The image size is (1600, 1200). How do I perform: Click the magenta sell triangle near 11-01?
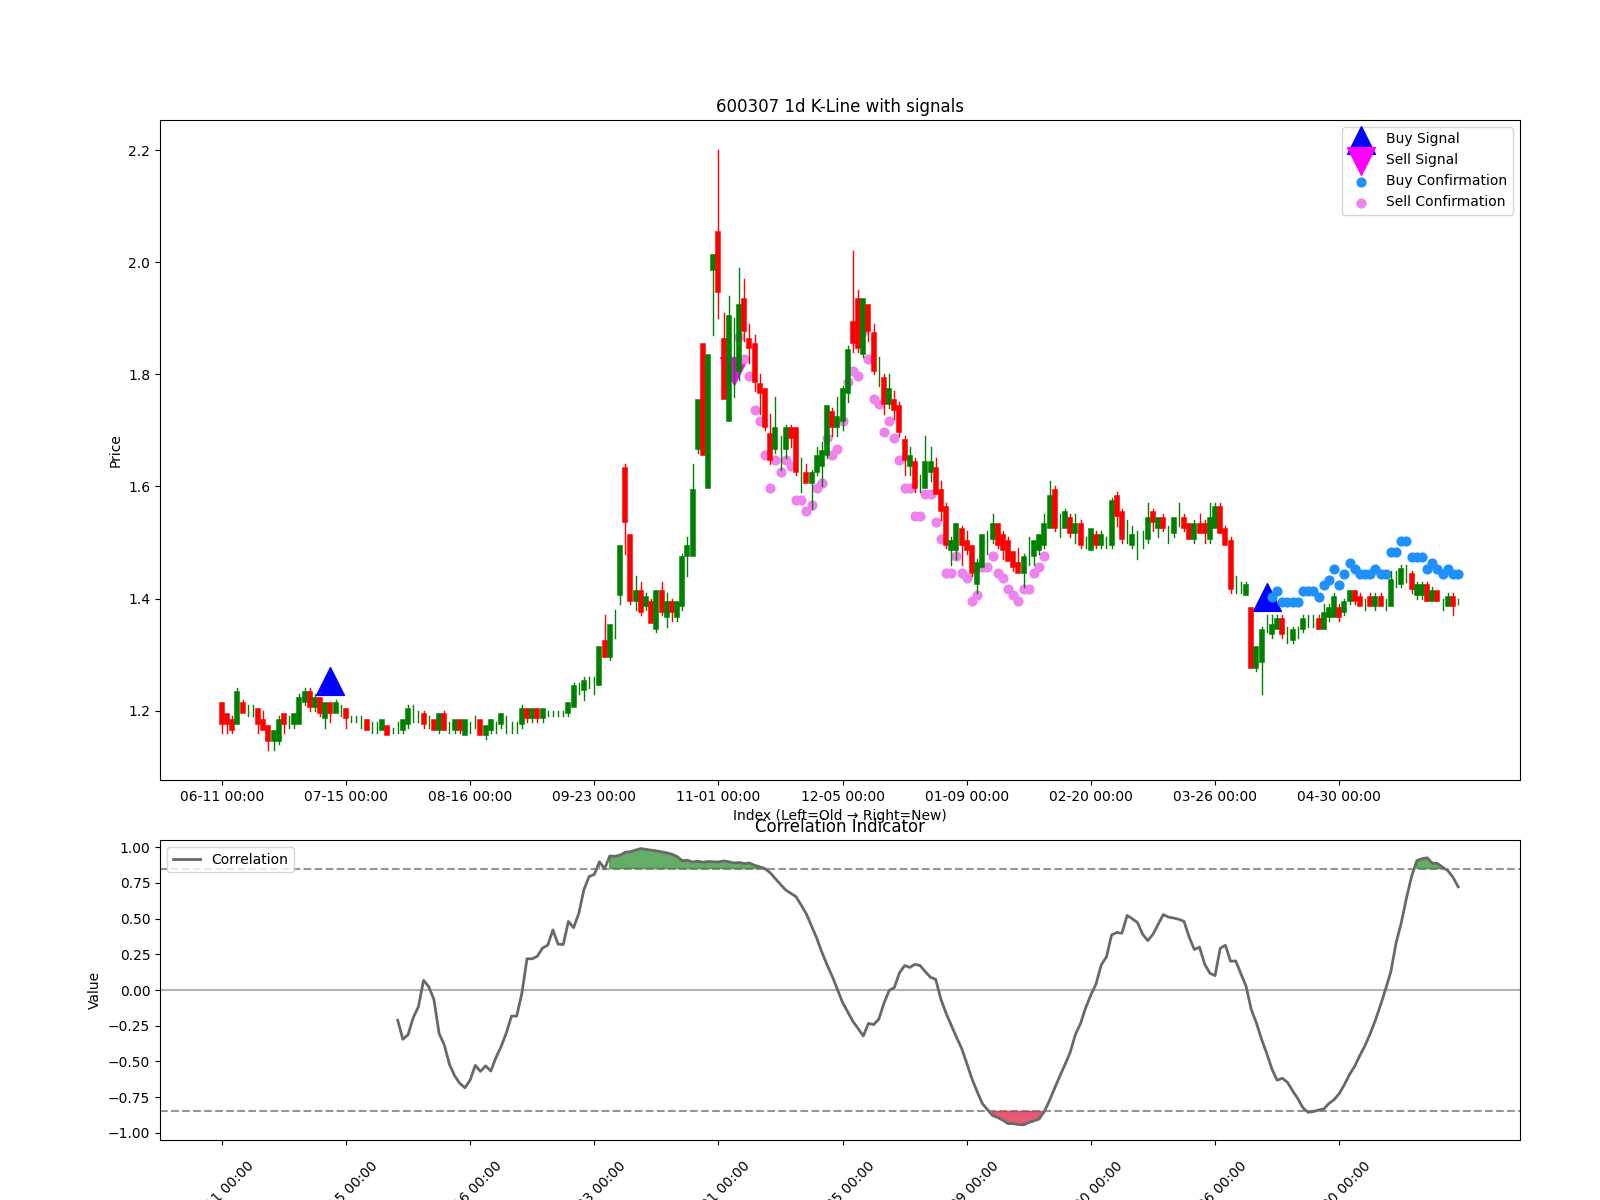(x=734, y=369)
